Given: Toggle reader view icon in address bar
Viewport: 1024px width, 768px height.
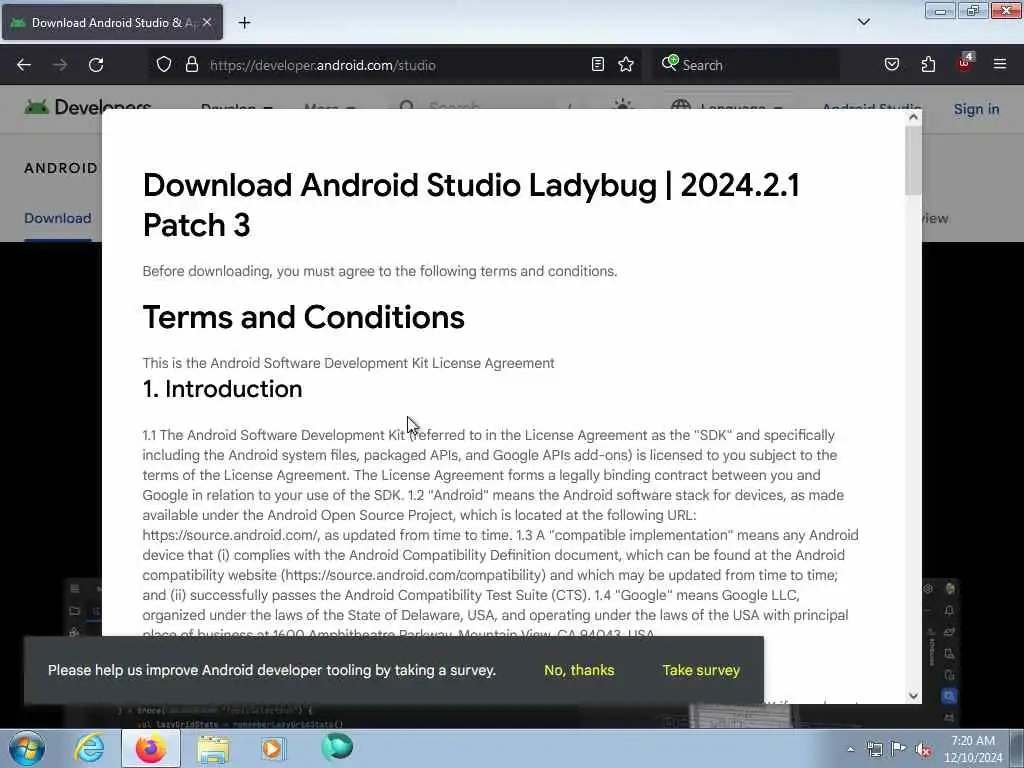Looking at the screenshot, I should (x=598, y=64).
